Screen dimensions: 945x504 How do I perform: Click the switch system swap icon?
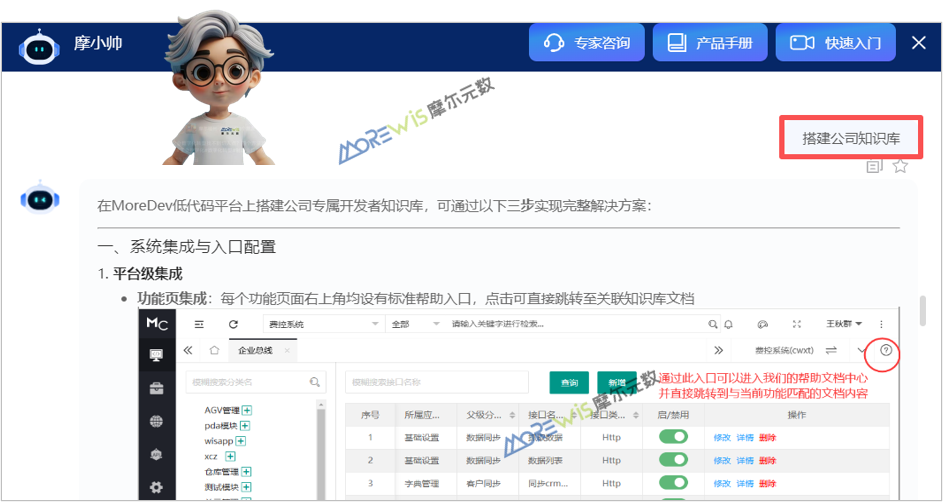coord(831,350)
